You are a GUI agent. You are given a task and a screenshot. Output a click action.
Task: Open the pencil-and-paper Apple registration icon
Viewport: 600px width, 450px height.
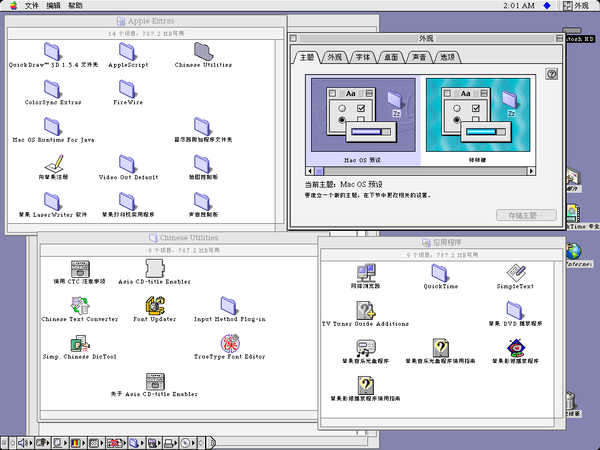pyautogui.click(x=54, y=163)
